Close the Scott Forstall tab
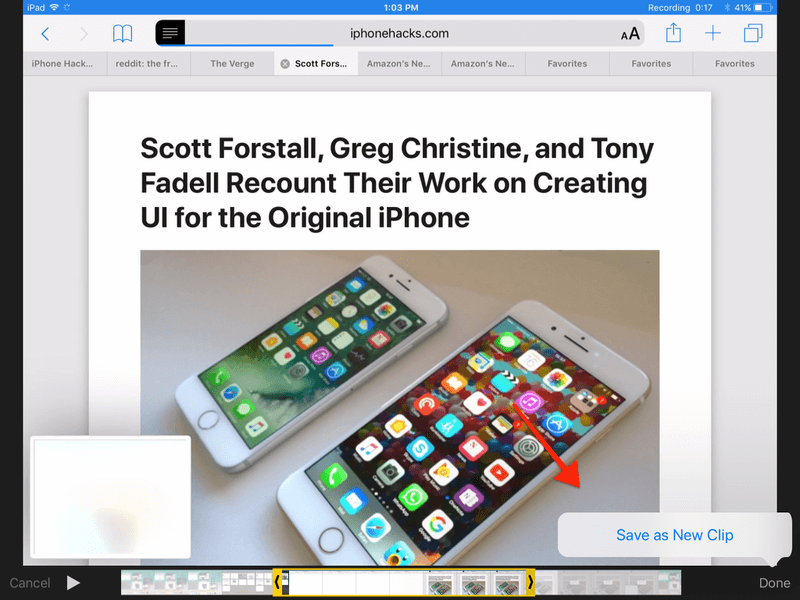Screen dimensions: 800x600 tap(285, 64)
